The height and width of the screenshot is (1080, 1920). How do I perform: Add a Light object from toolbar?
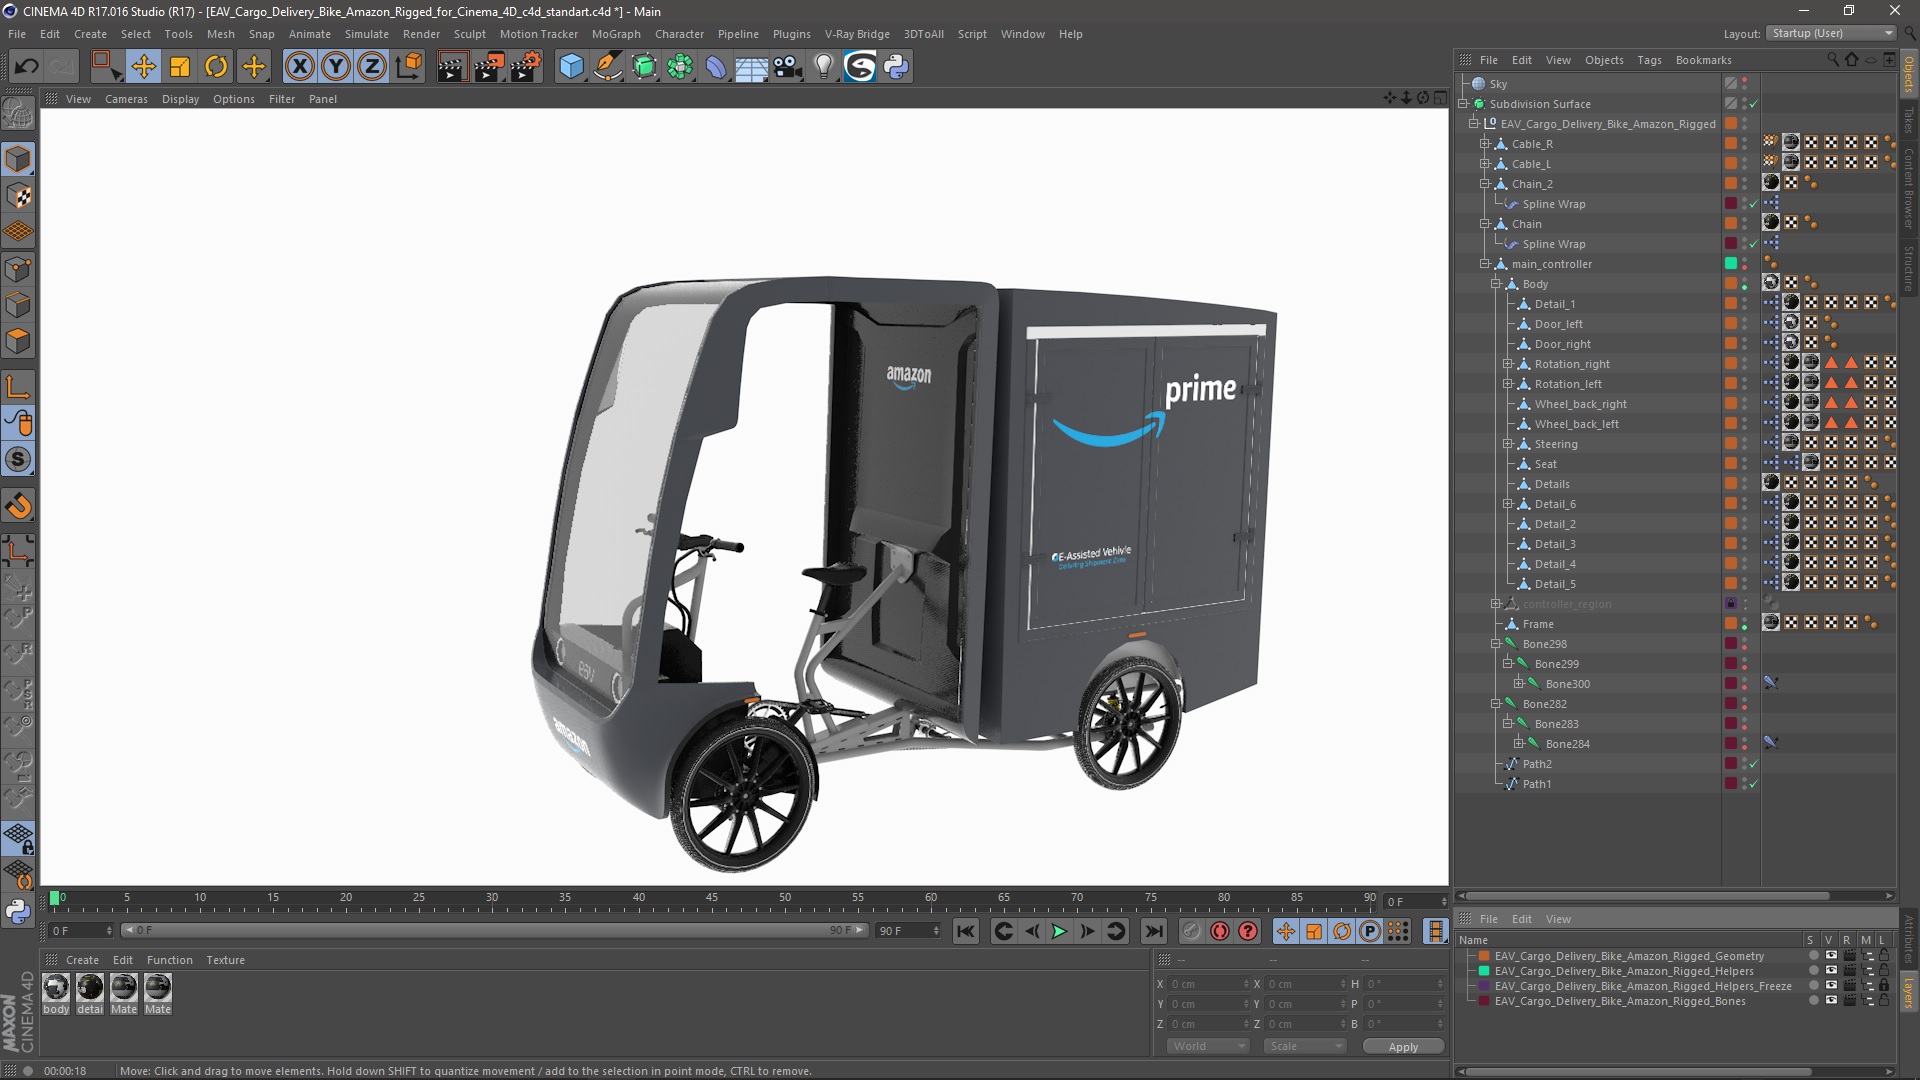click(824, 67)
